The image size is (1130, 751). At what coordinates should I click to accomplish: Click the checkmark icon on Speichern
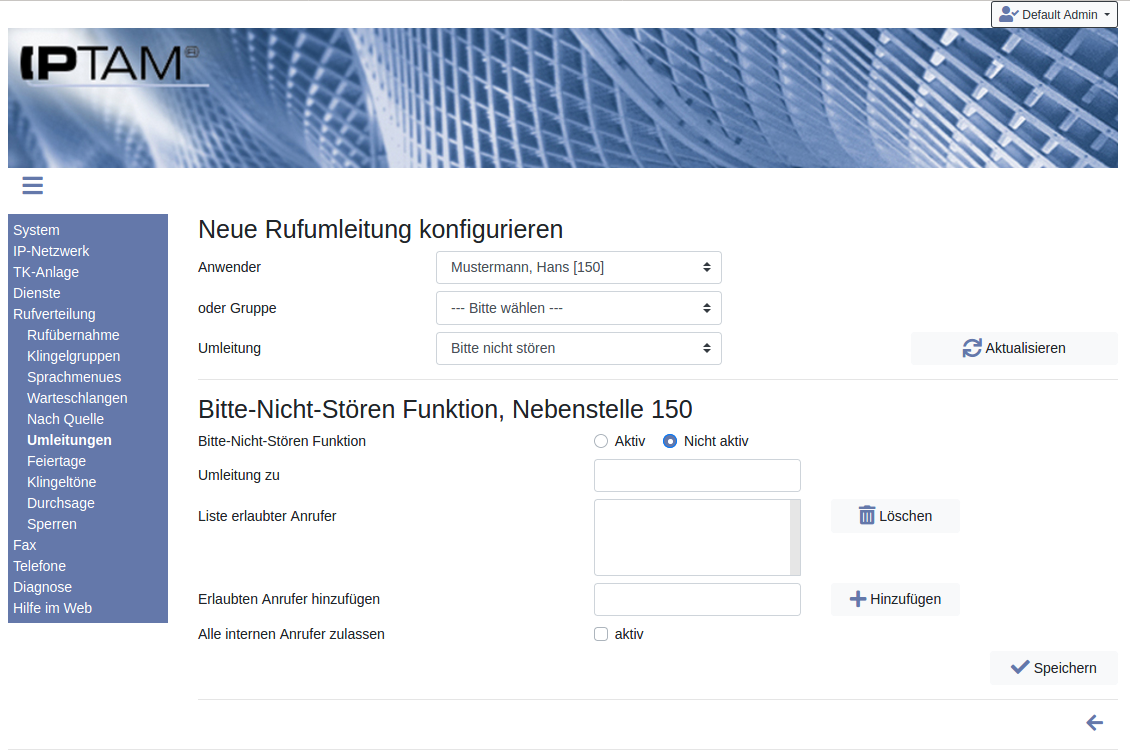coord(1019,668)
